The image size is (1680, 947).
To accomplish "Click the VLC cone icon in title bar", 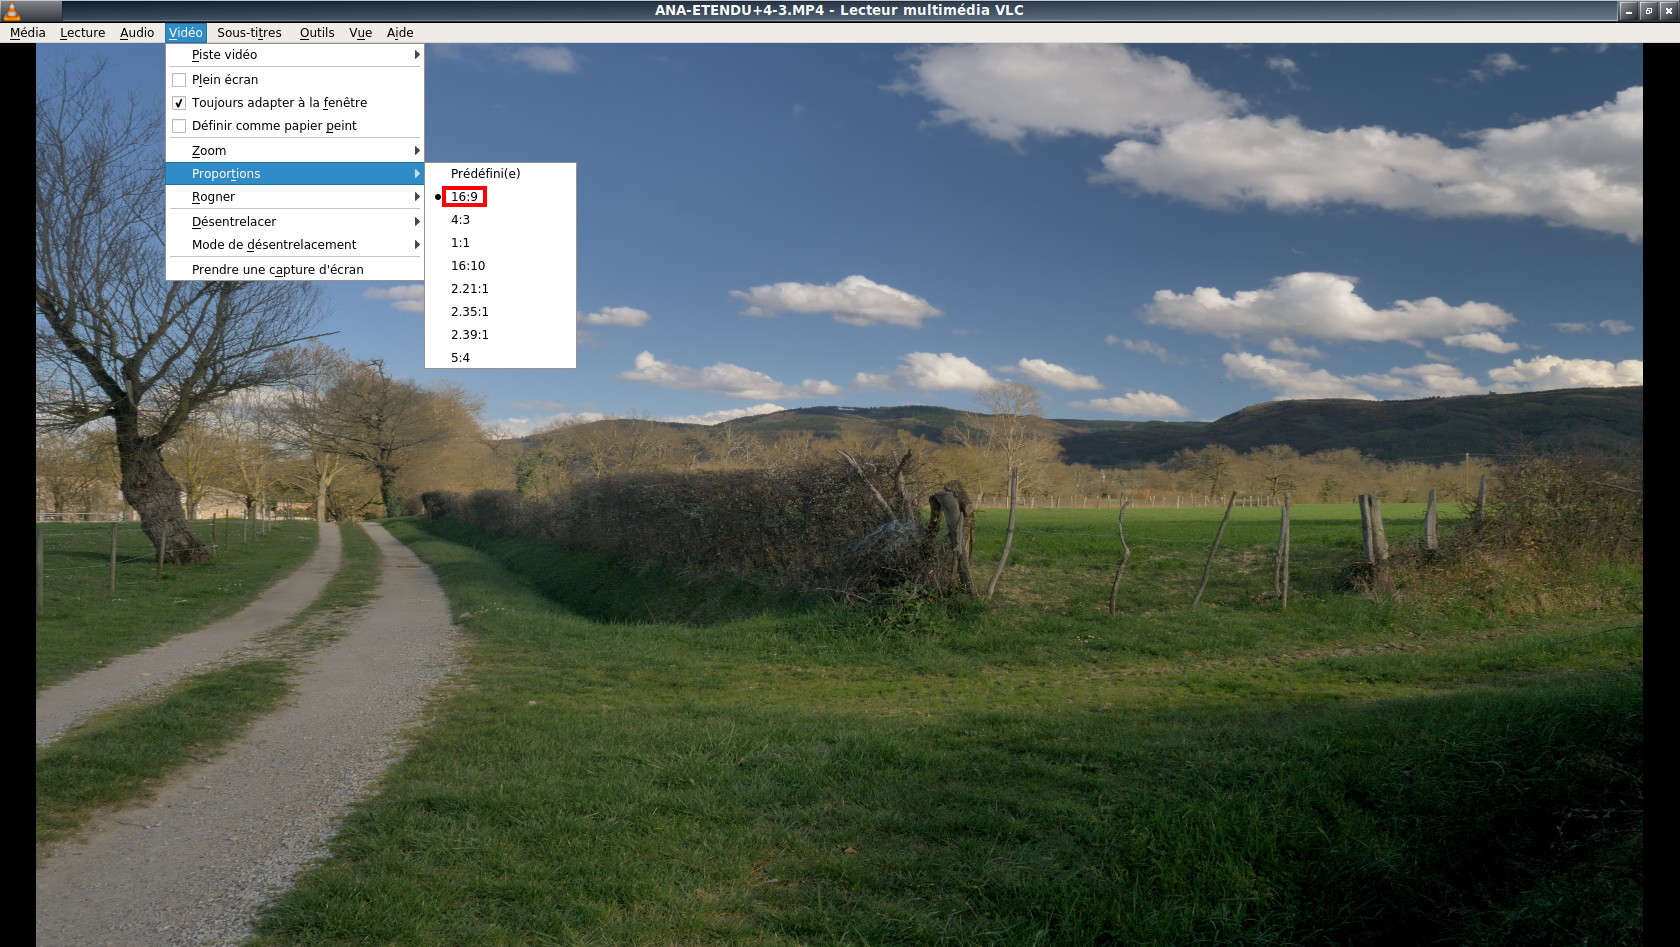I will pyautogui.click(x=12, y=11).
